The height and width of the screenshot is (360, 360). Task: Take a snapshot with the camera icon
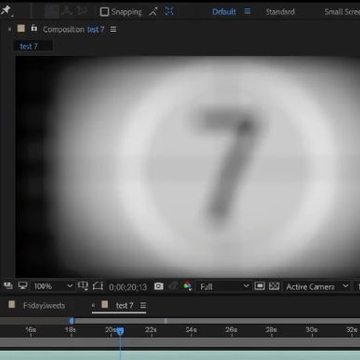159,286
